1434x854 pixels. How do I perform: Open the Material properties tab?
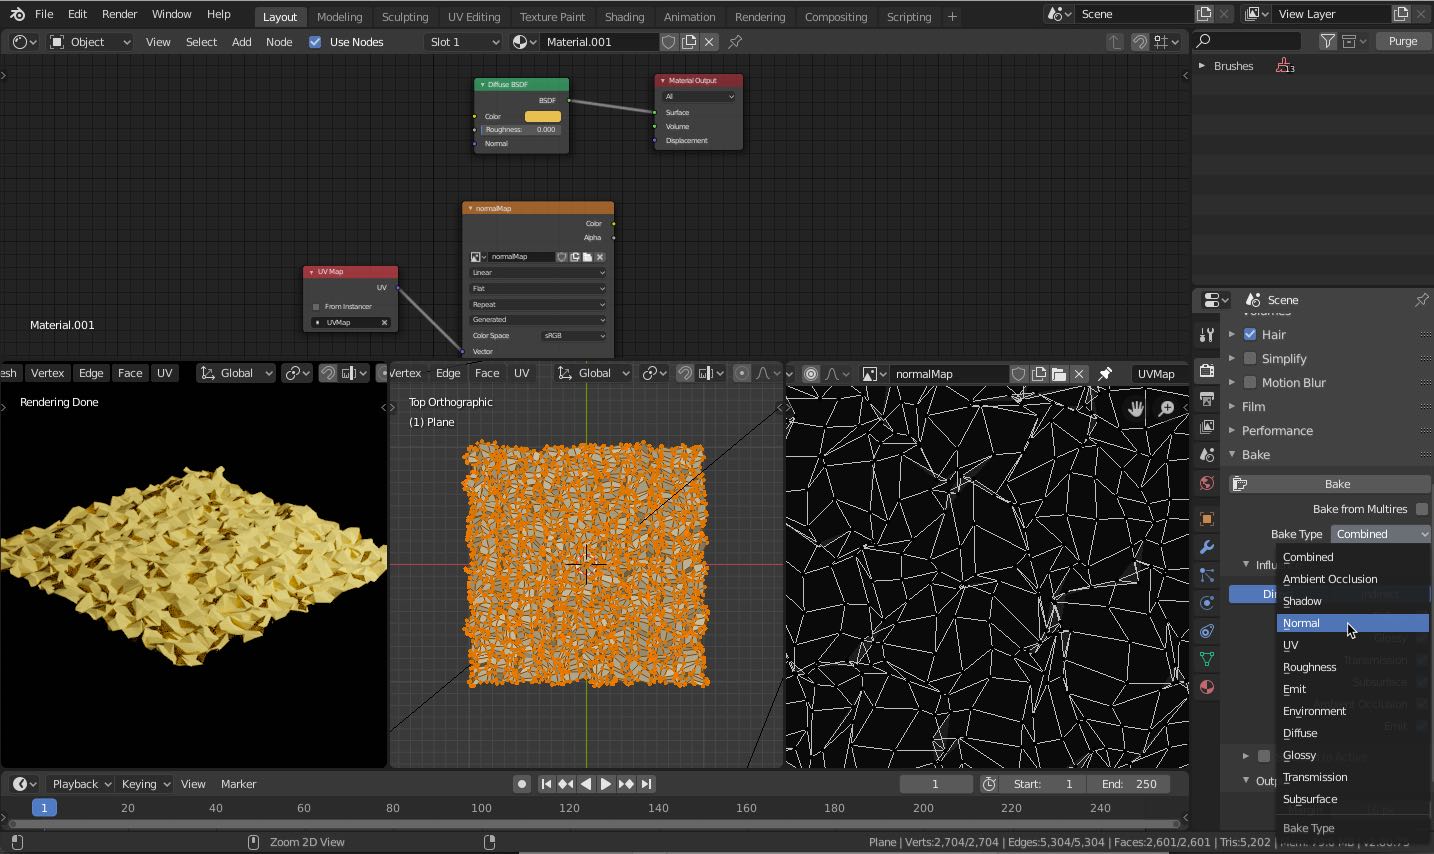[1207, 687]
